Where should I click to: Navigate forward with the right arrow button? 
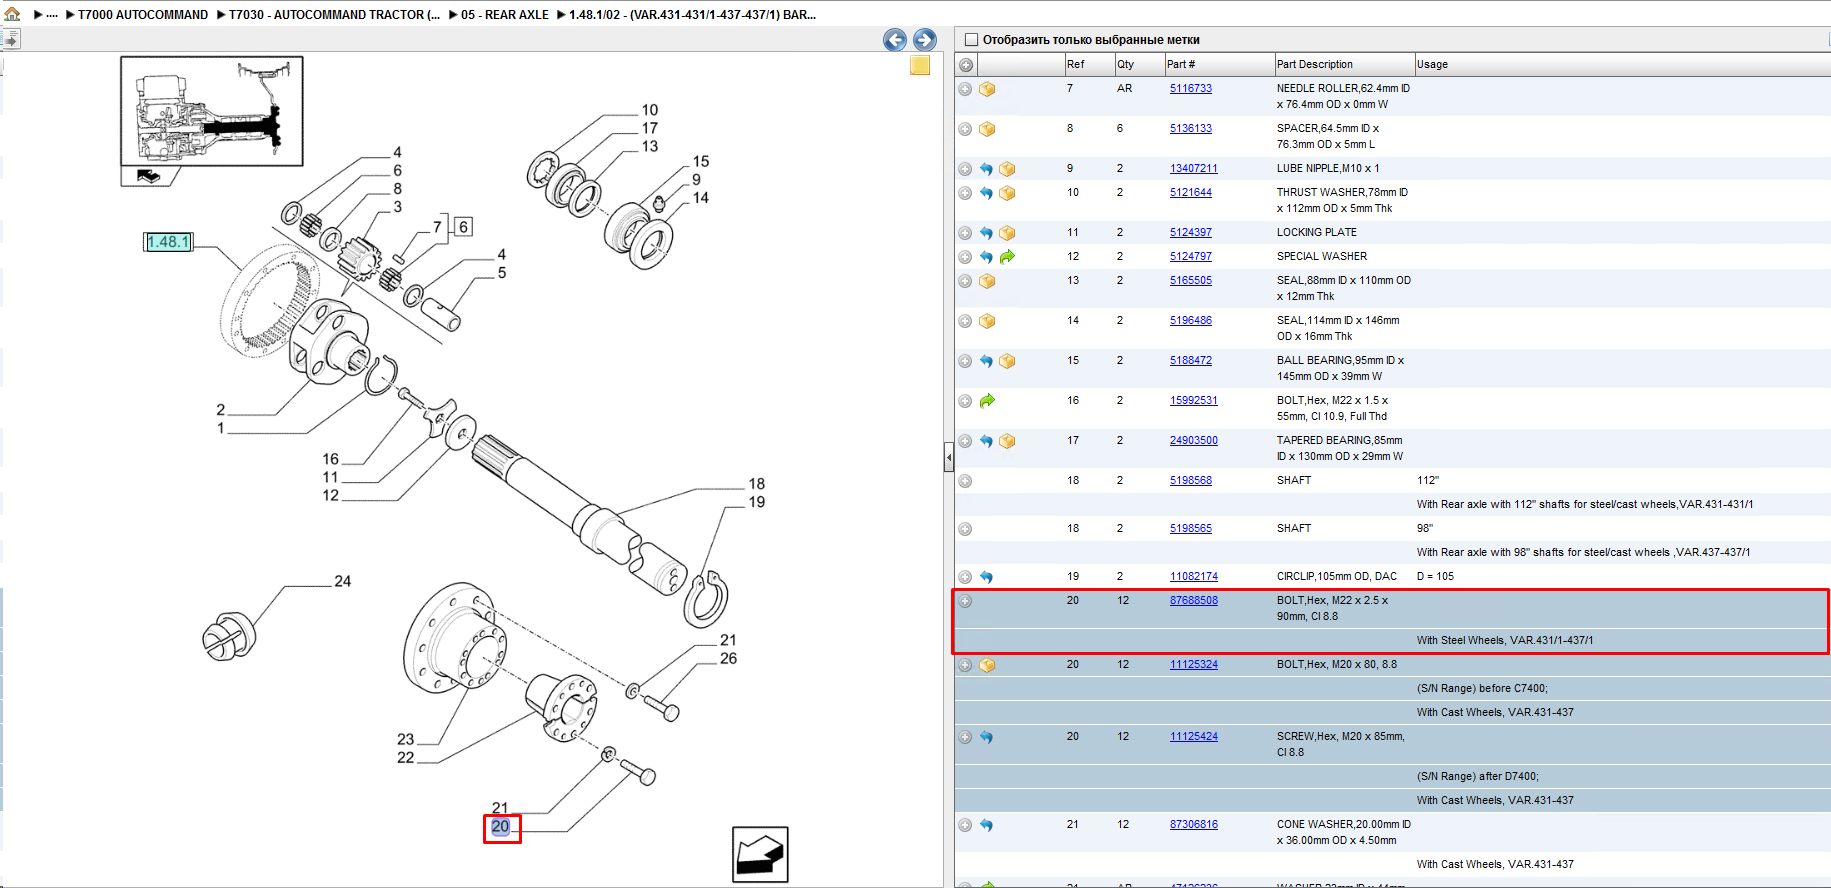click(x=925, y=40)
